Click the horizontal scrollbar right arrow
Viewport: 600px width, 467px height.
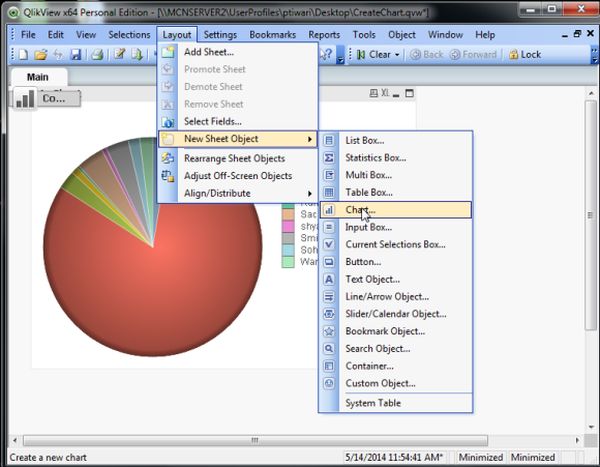[578, 440]
